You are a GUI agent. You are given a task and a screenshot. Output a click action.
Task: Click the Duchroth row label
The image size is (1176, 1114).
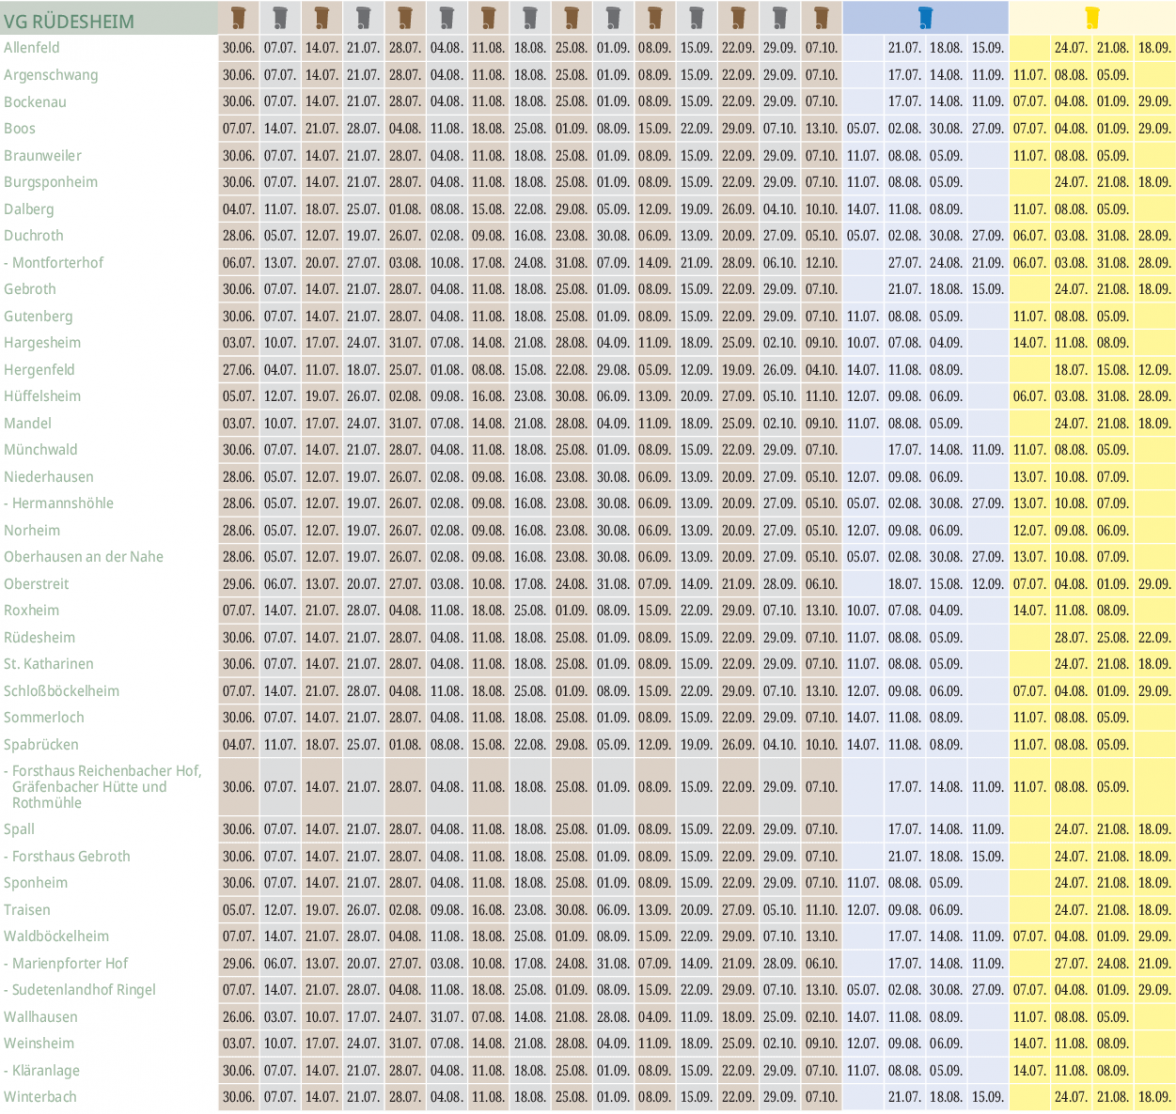pos(34,236)
